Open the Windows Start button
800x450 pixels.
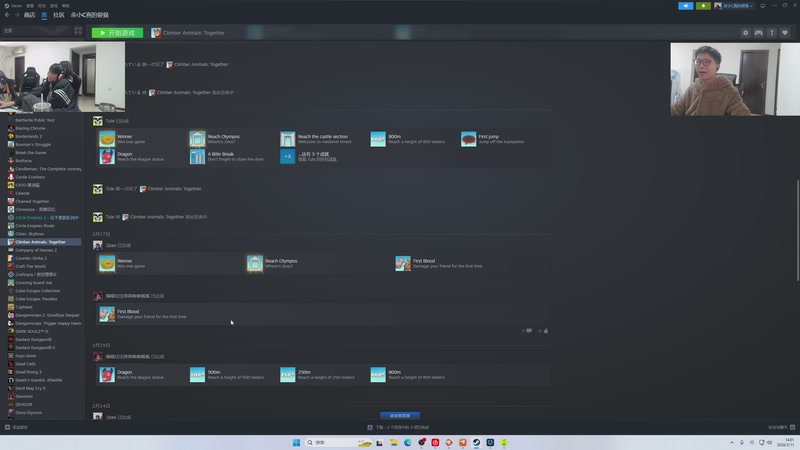(x=296, y=442)
